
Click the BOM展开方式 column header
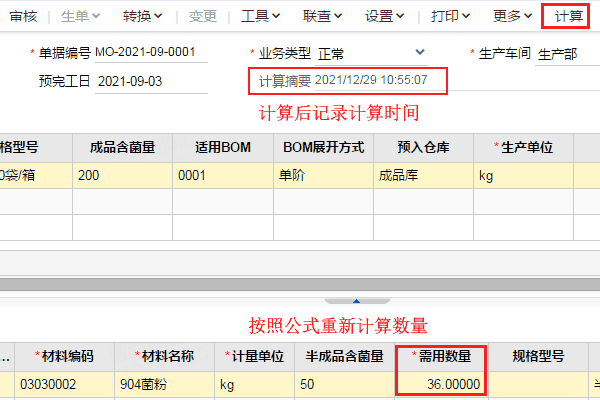tap(322, 147)
